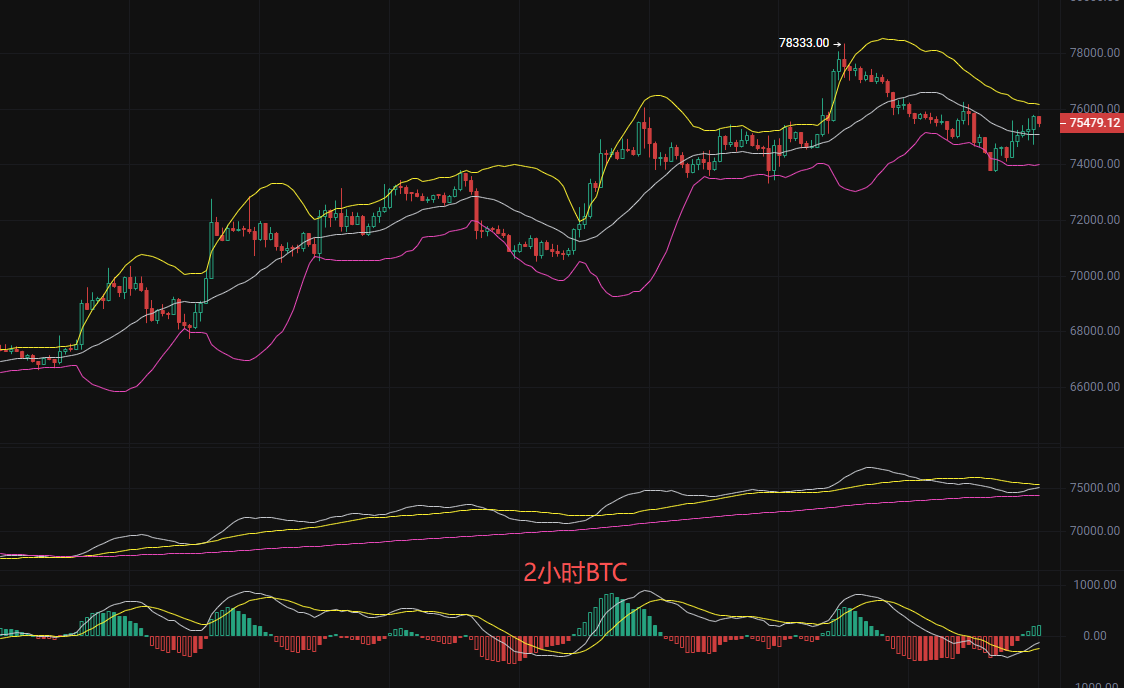This screenshot has width=1124, height=688.
Task: Select the candlestick at the 78333 peak
Action: tap(844, 62)
